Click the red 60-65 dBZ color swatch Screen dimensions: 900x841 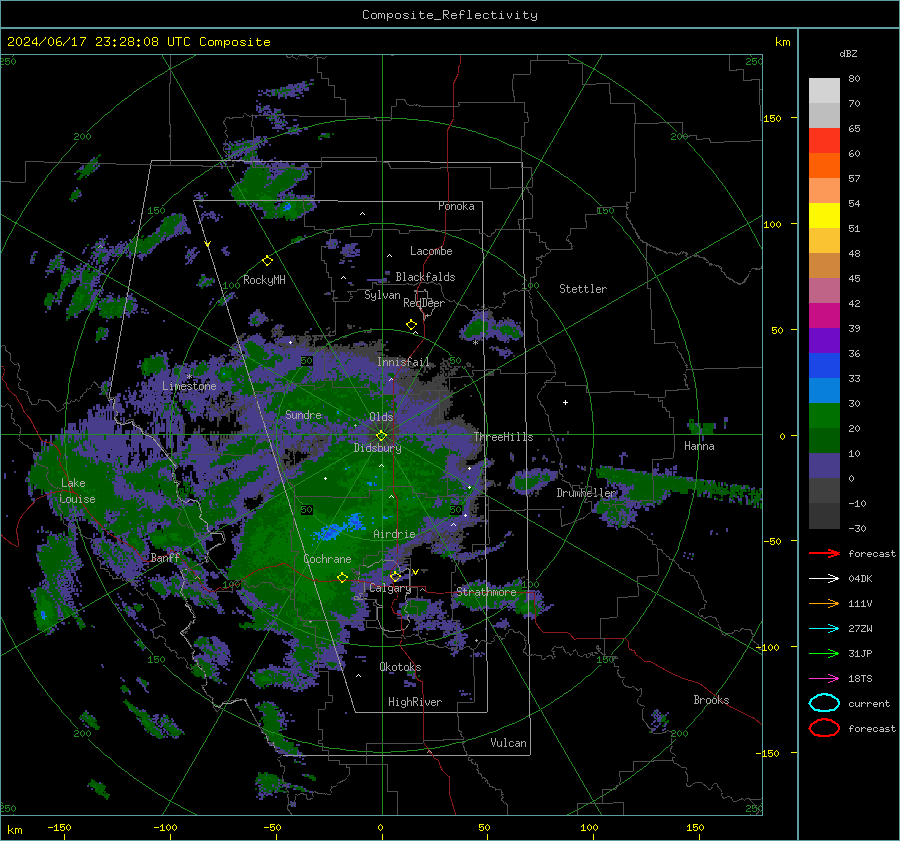(x=824, y=140)
